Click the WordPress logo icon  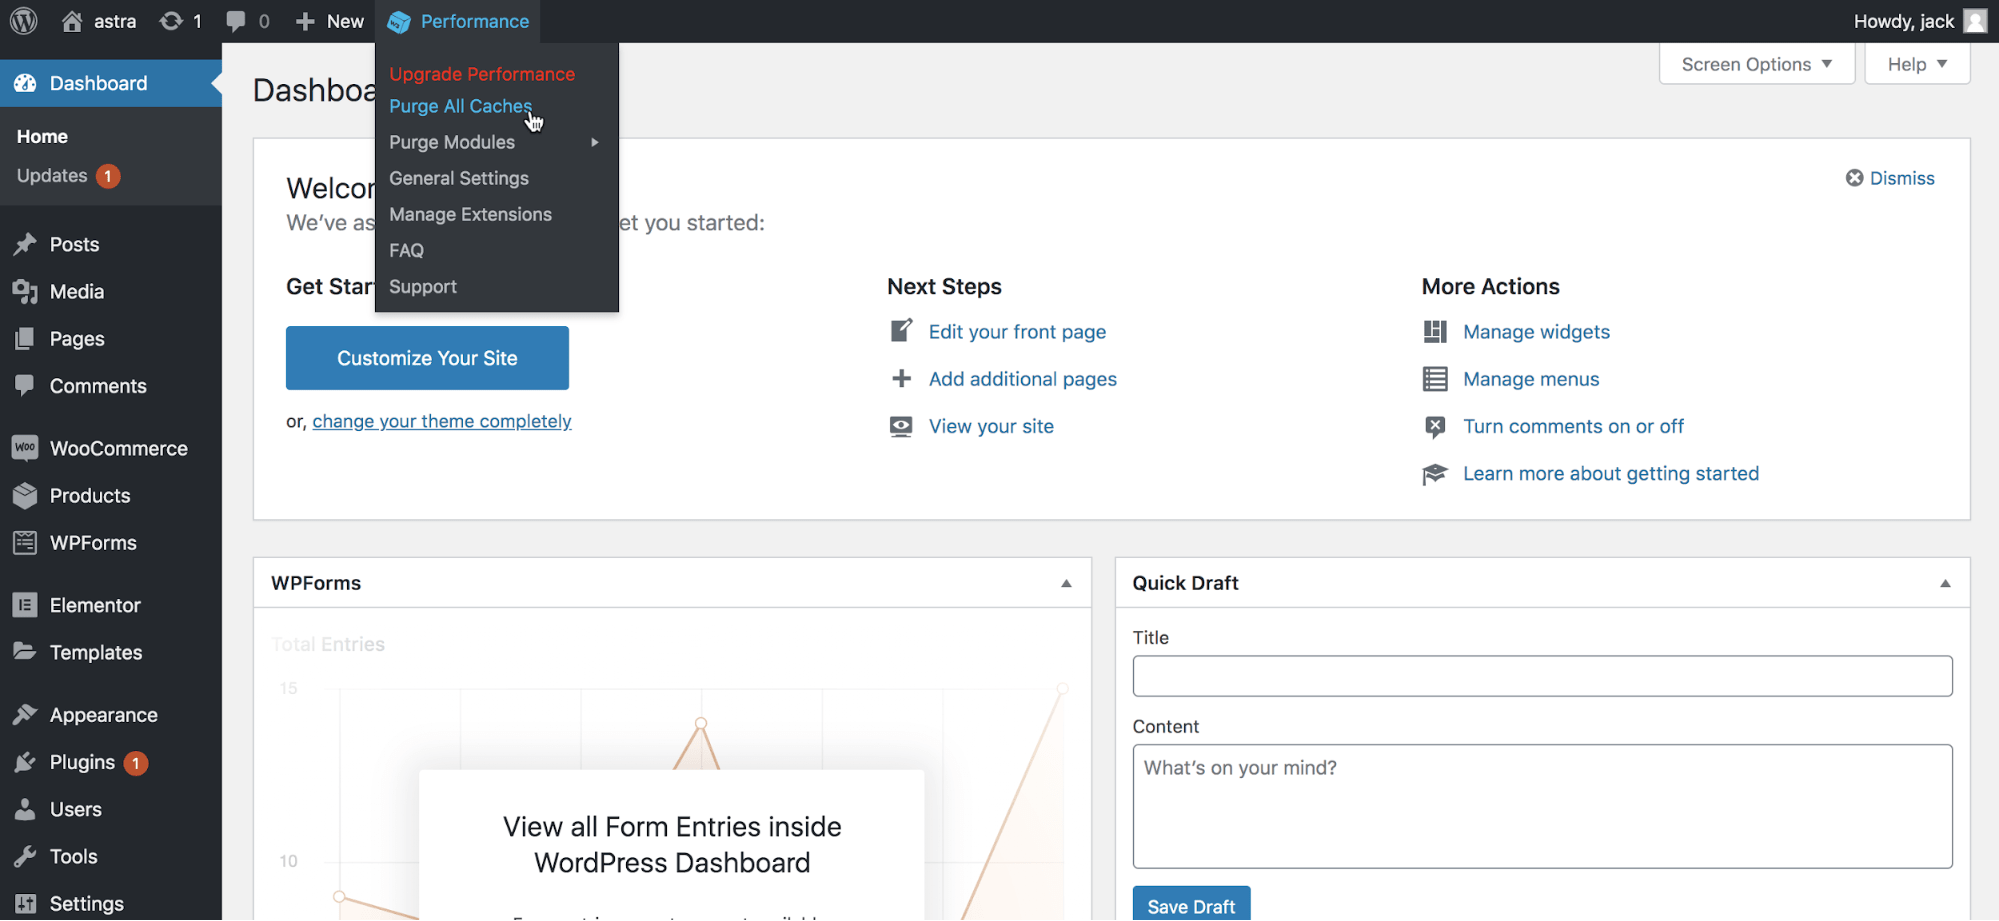[23, 21]
